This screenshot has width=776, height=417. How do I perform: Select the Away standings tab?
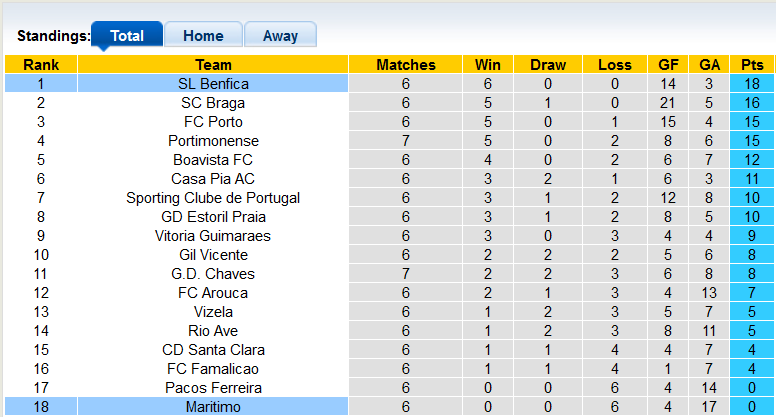pyautogui.click(x=280, y=35)
